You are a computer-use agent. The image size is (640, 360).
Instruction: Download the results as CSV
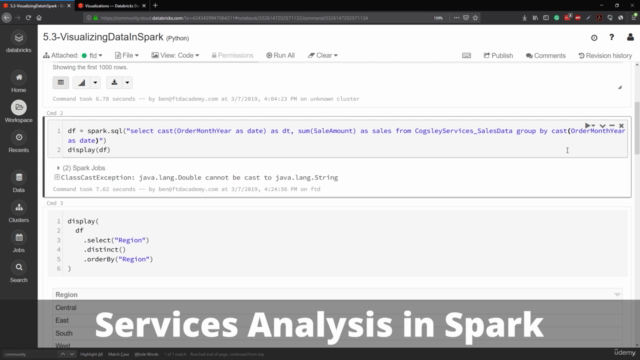coord(114,82)
